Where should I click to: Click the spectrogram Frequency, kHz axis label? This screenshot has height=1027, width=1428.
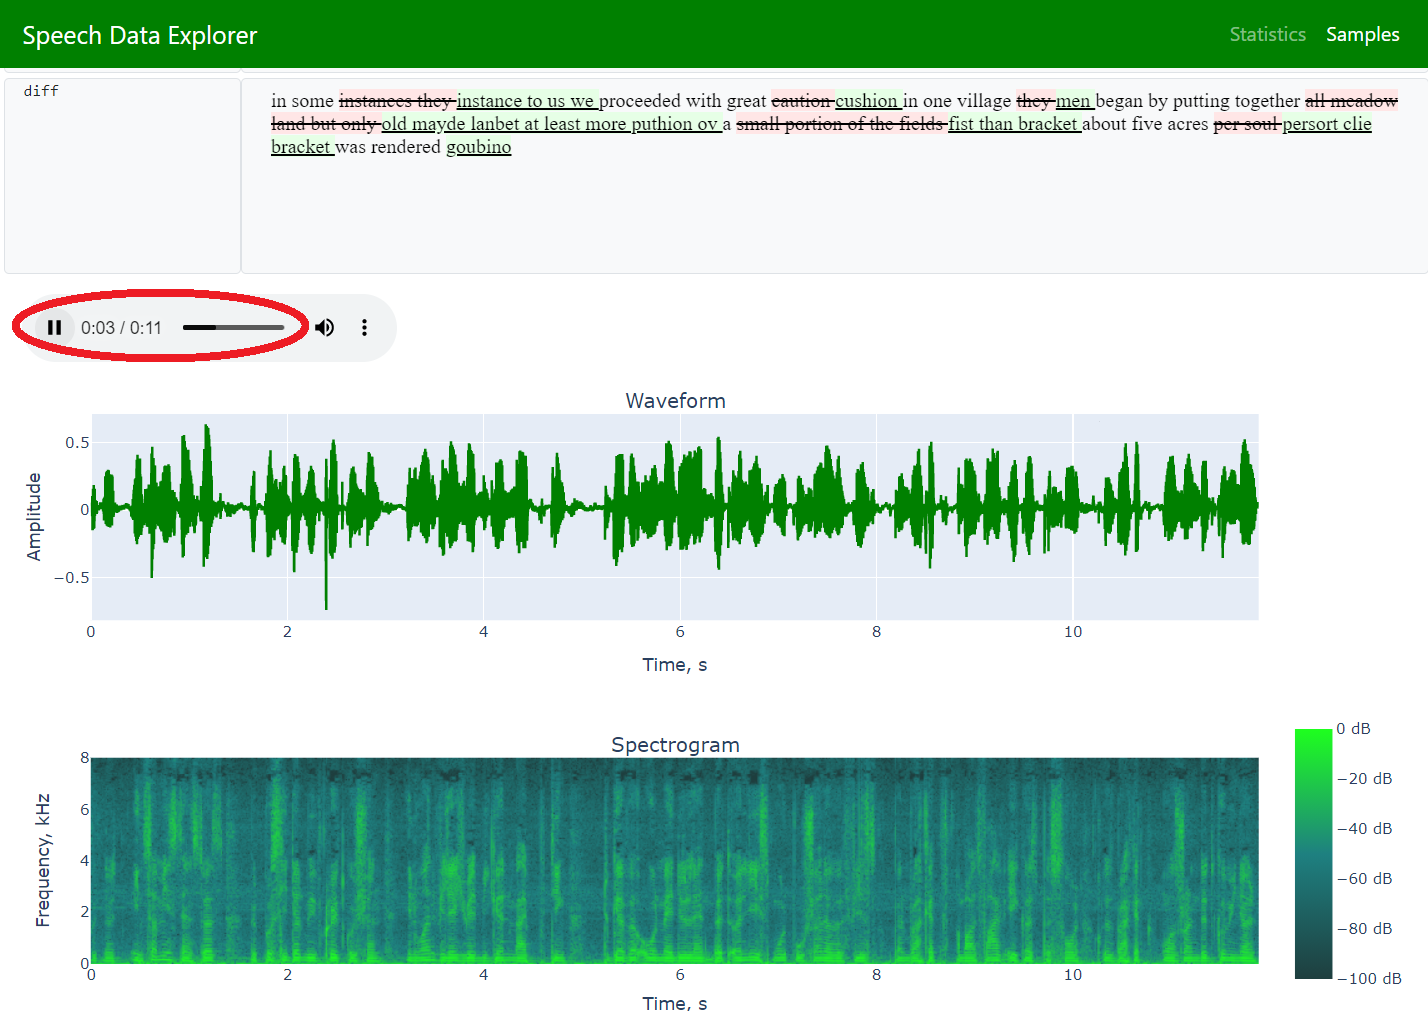pyautogui.click(x=42, y=860)
